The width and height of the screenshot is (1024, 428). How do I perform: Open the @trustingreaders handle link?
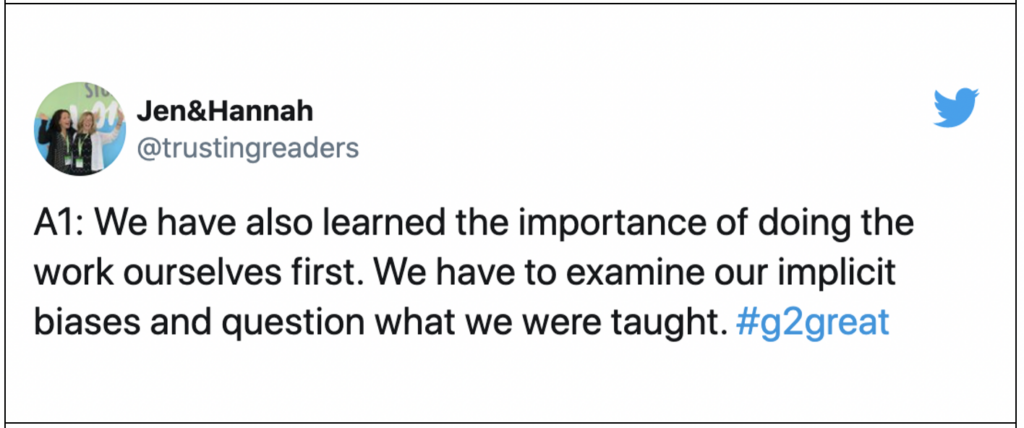click(248, 149)
